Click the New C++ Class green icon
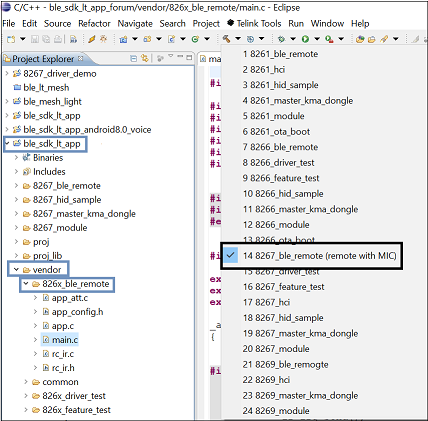The image size is (428, 421). tap(195, 39)
